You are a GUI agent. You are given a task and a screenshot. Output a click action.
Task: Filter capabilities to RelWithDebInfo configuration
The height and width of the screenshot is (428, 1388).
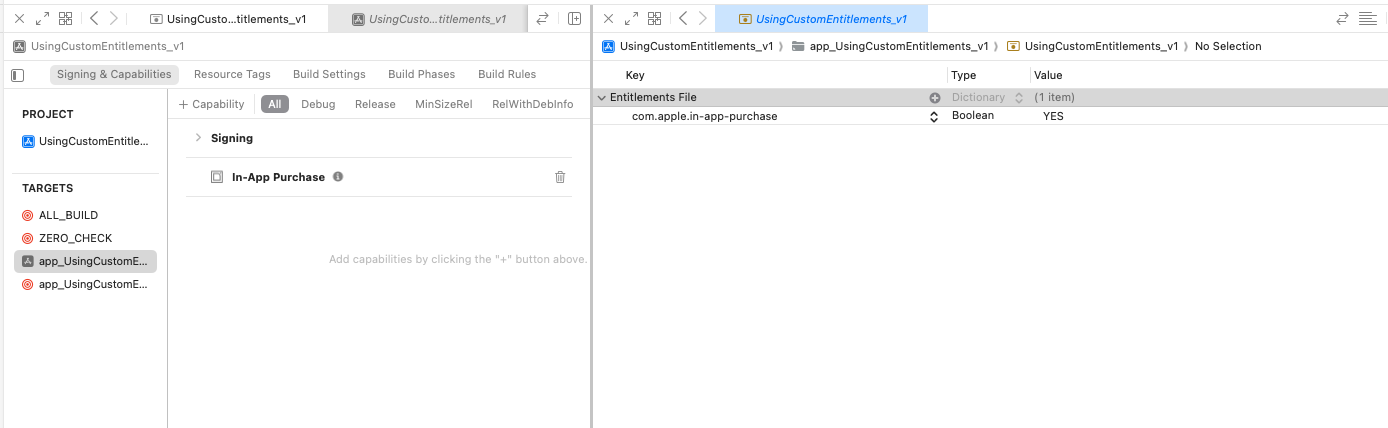click(533, 104)
